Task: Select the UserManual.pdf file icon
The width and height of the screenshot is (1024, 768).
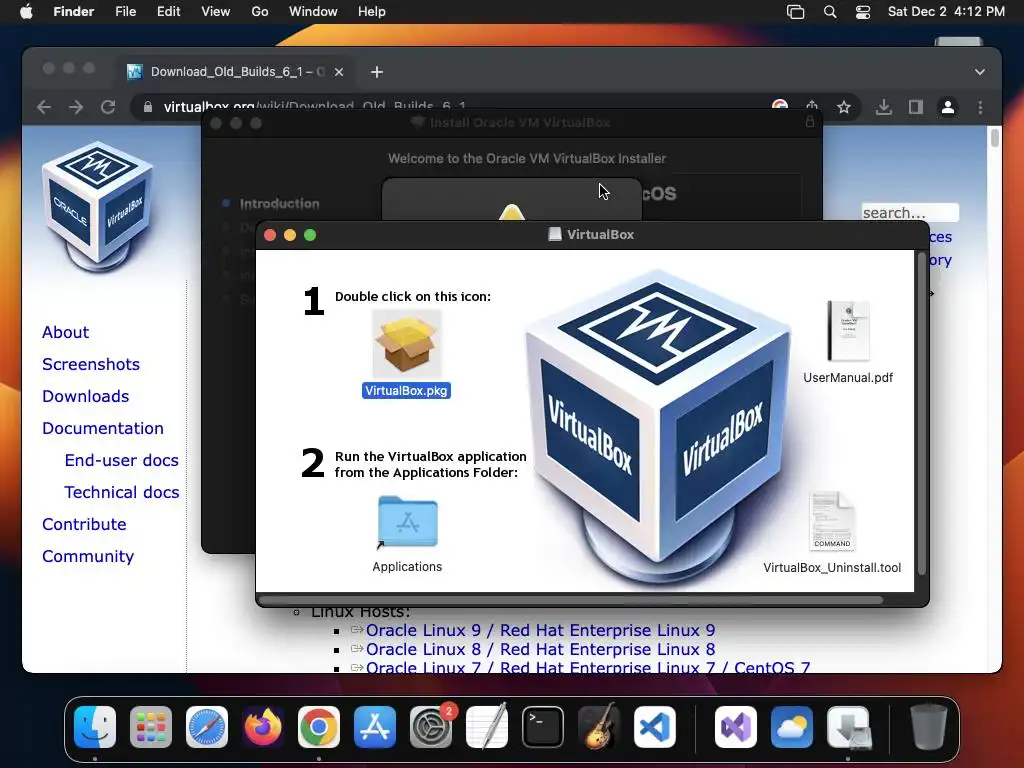Action: click(x=848, y=331)
